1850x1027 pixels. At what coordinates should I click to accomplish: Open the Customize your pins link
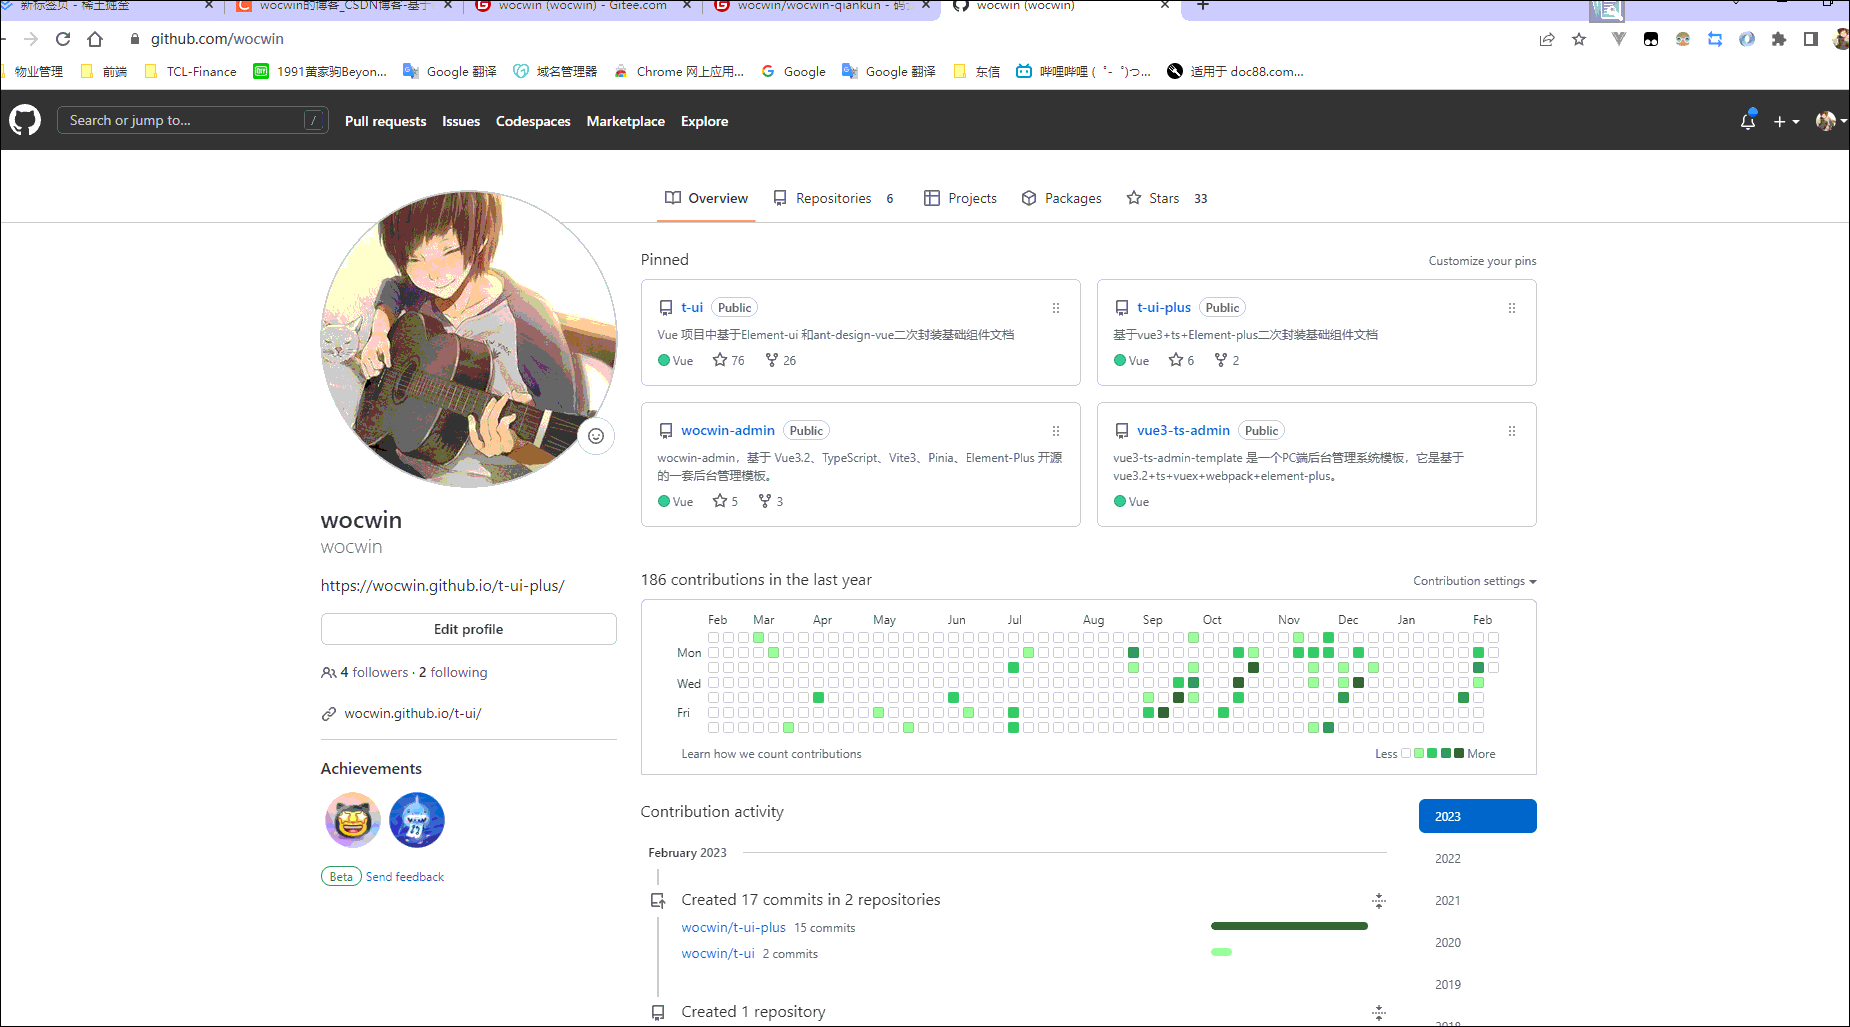click(1482, 260)
